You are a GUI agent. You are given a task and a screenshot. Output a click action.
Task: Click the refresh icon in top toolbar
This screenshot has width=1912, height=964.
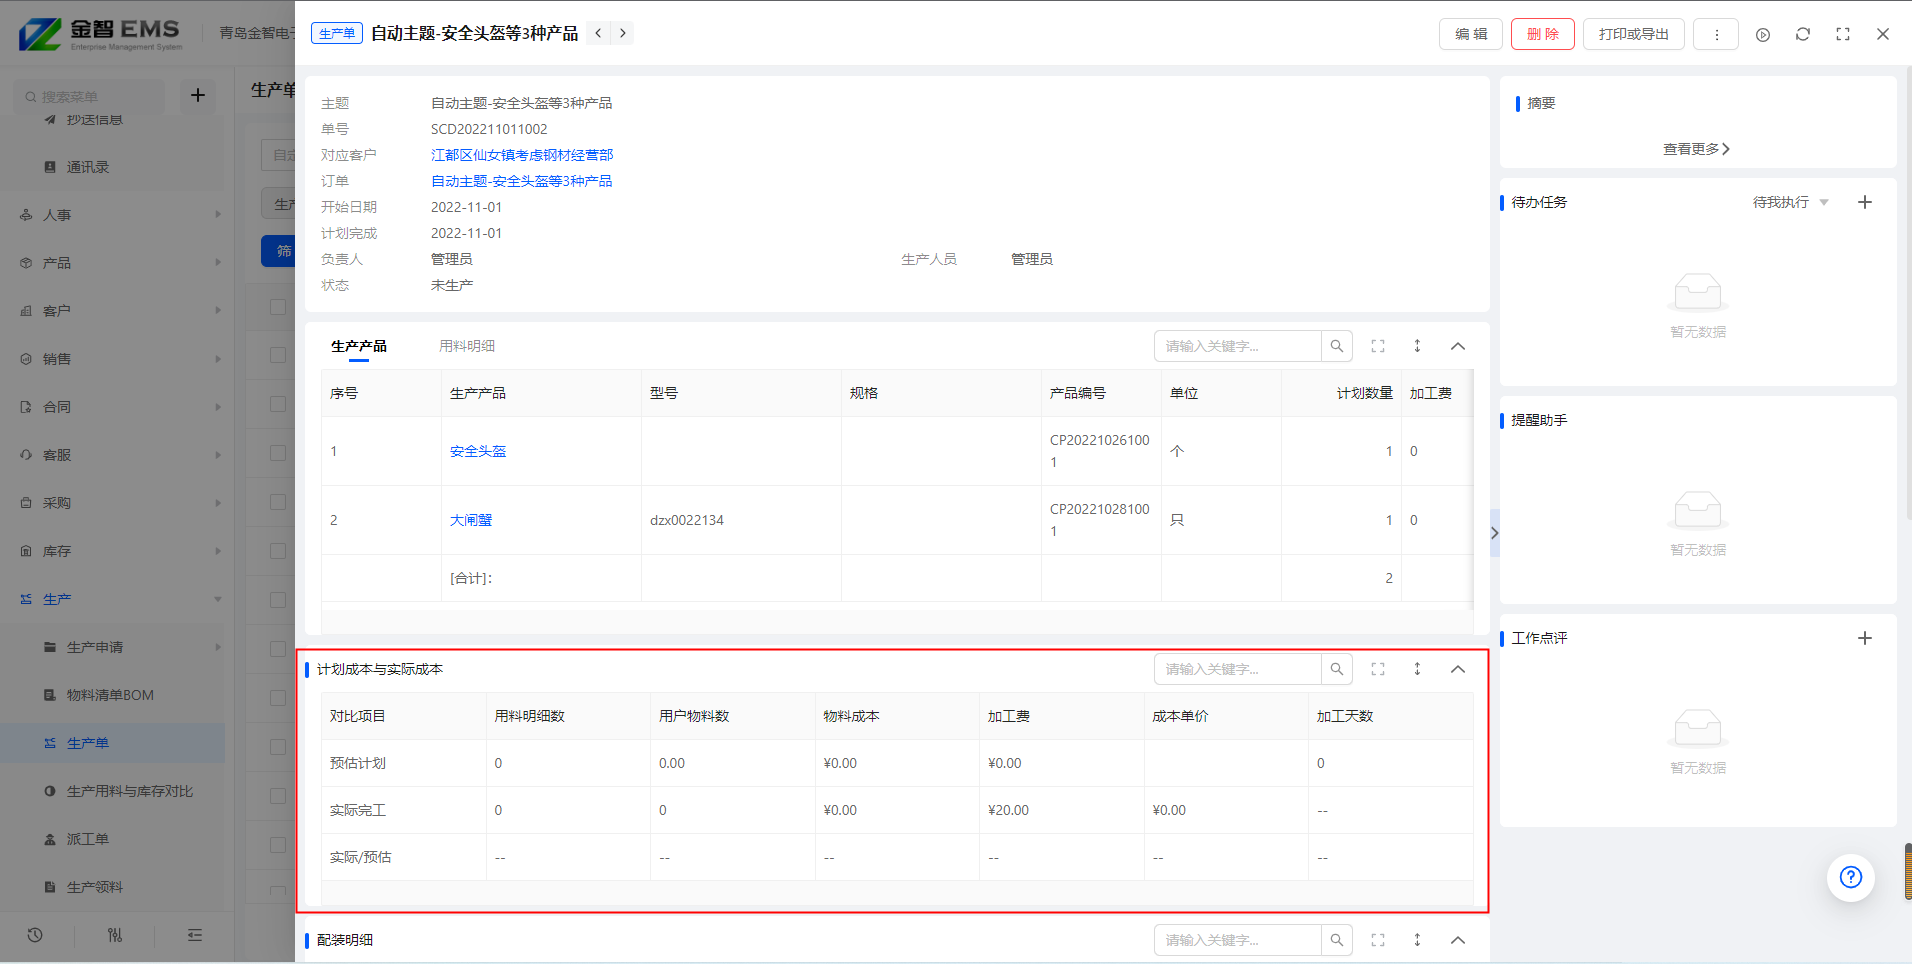[x=1802, y=34]
